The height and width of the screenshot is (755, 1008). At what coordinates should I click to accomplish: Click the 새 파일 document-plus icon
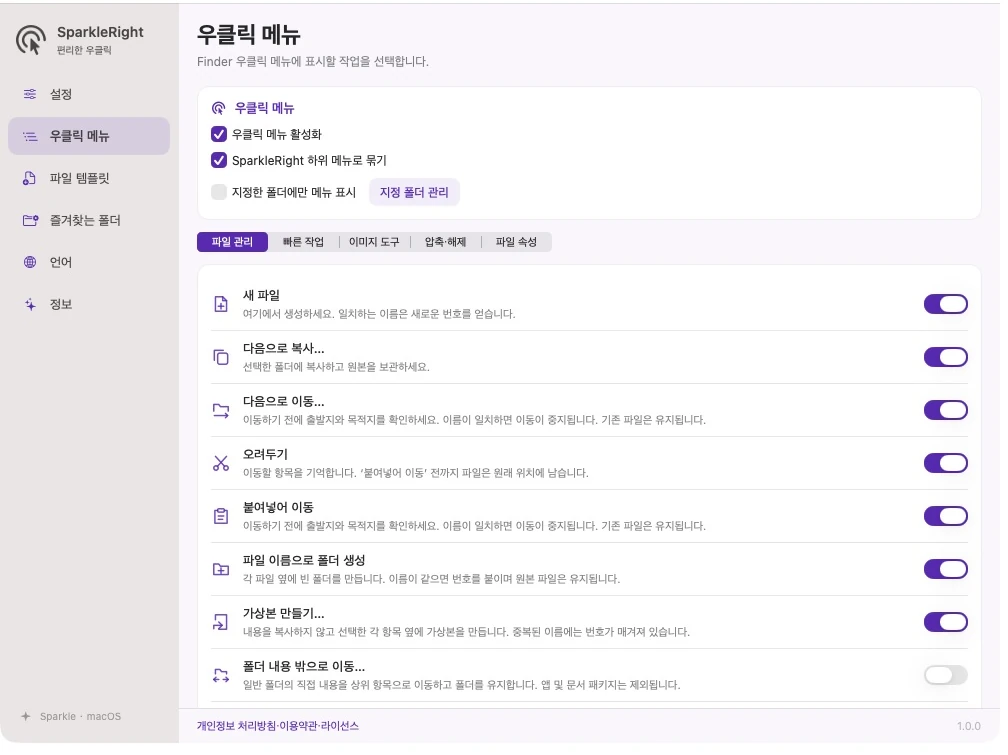pyautogui.click(x=220, y=304)
